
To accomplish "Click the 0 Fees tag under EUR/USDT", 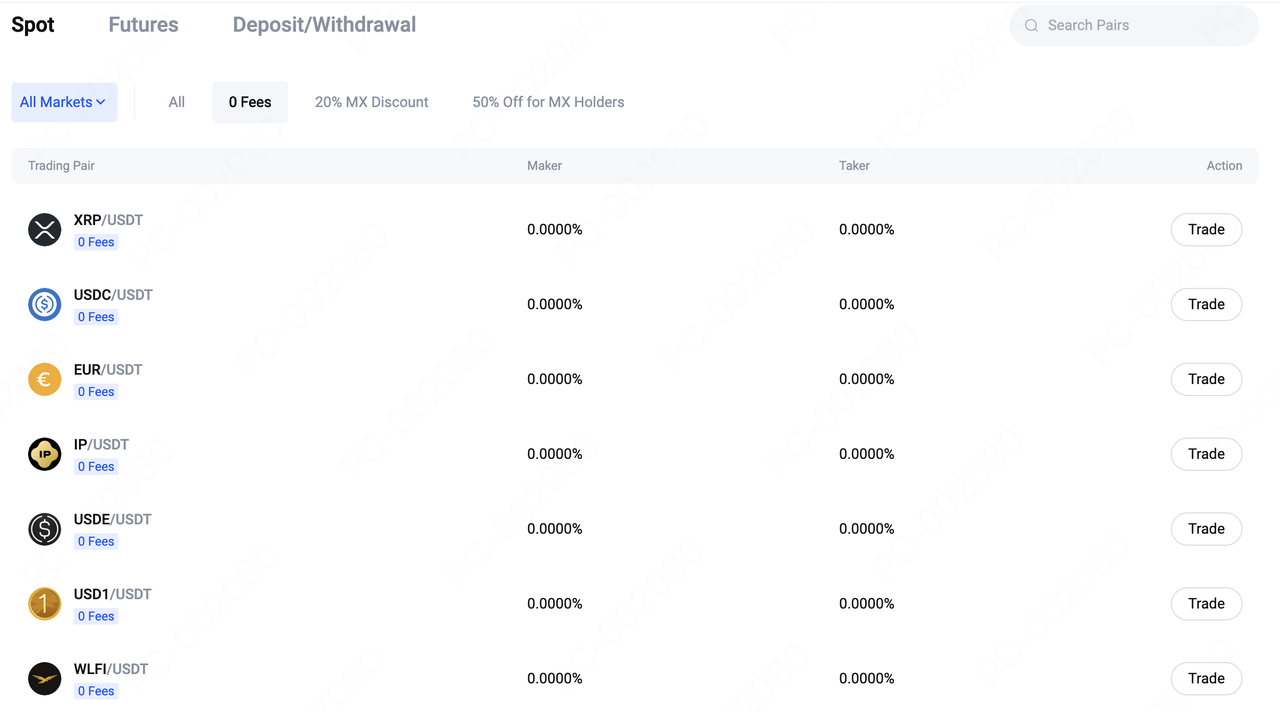I will pos(96,392).
